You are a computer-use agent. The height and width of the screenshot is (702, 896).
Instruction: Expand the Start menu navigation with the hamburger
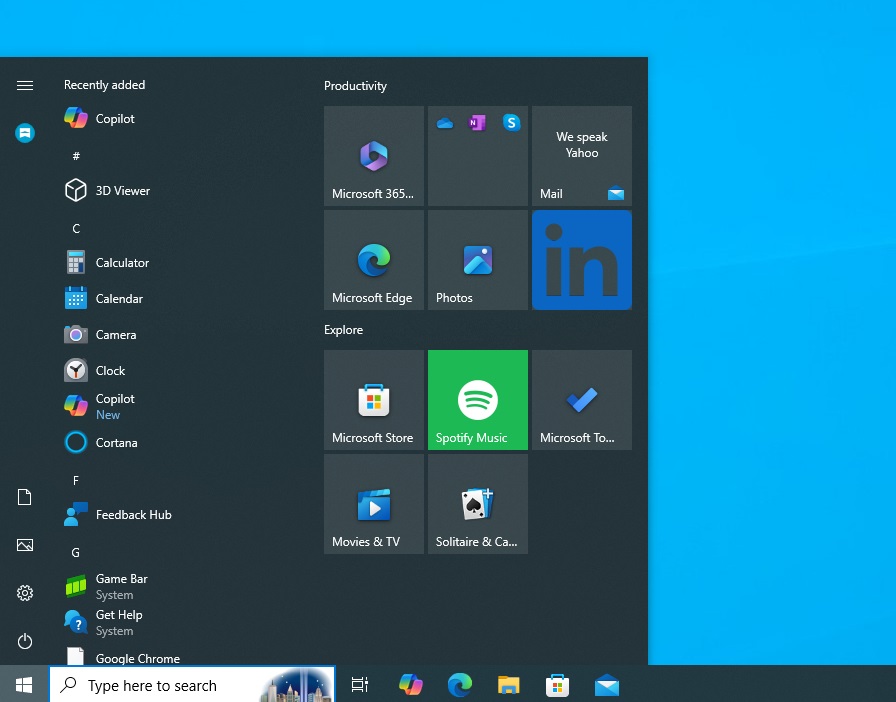coord(25,85)
